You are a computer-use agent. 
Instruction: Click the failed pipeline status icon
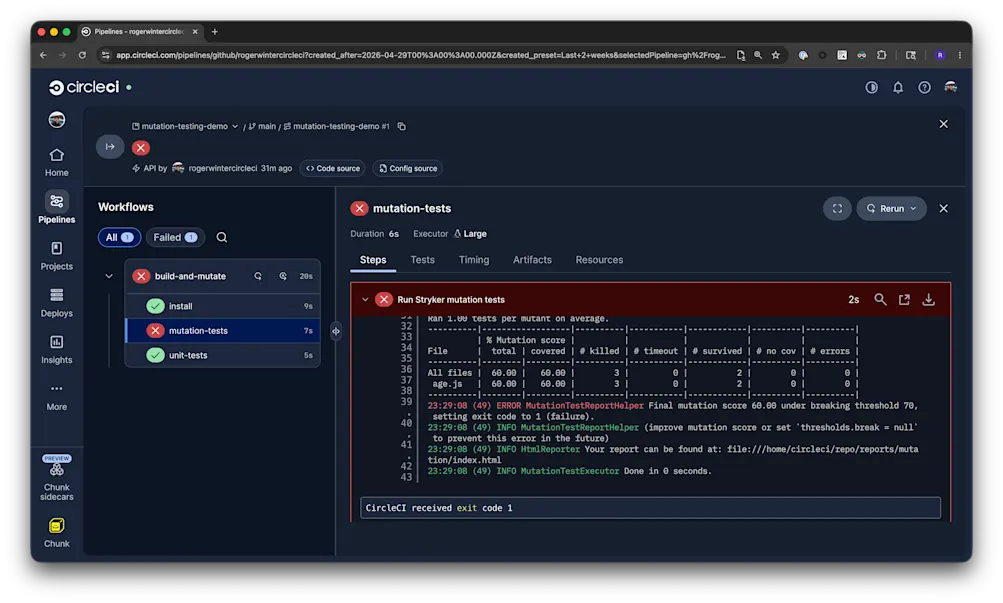(141, 148)
